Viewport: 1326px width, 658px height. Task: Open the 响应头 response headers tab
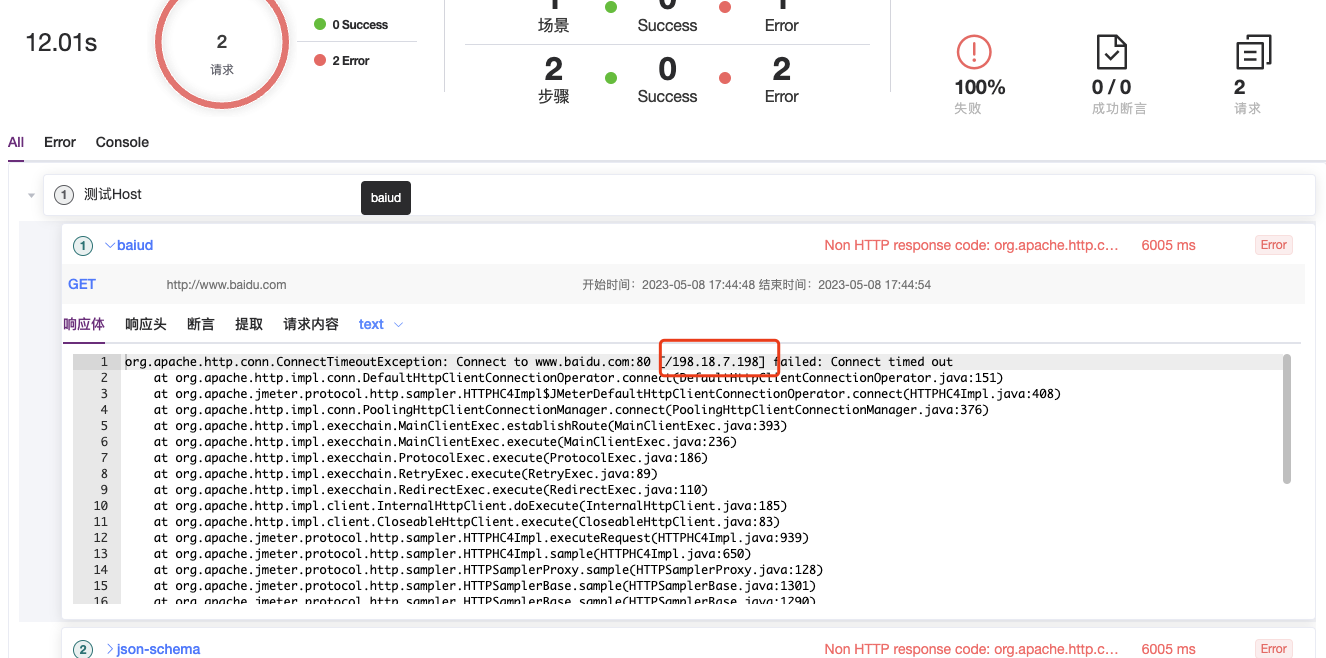pos(145,323)
